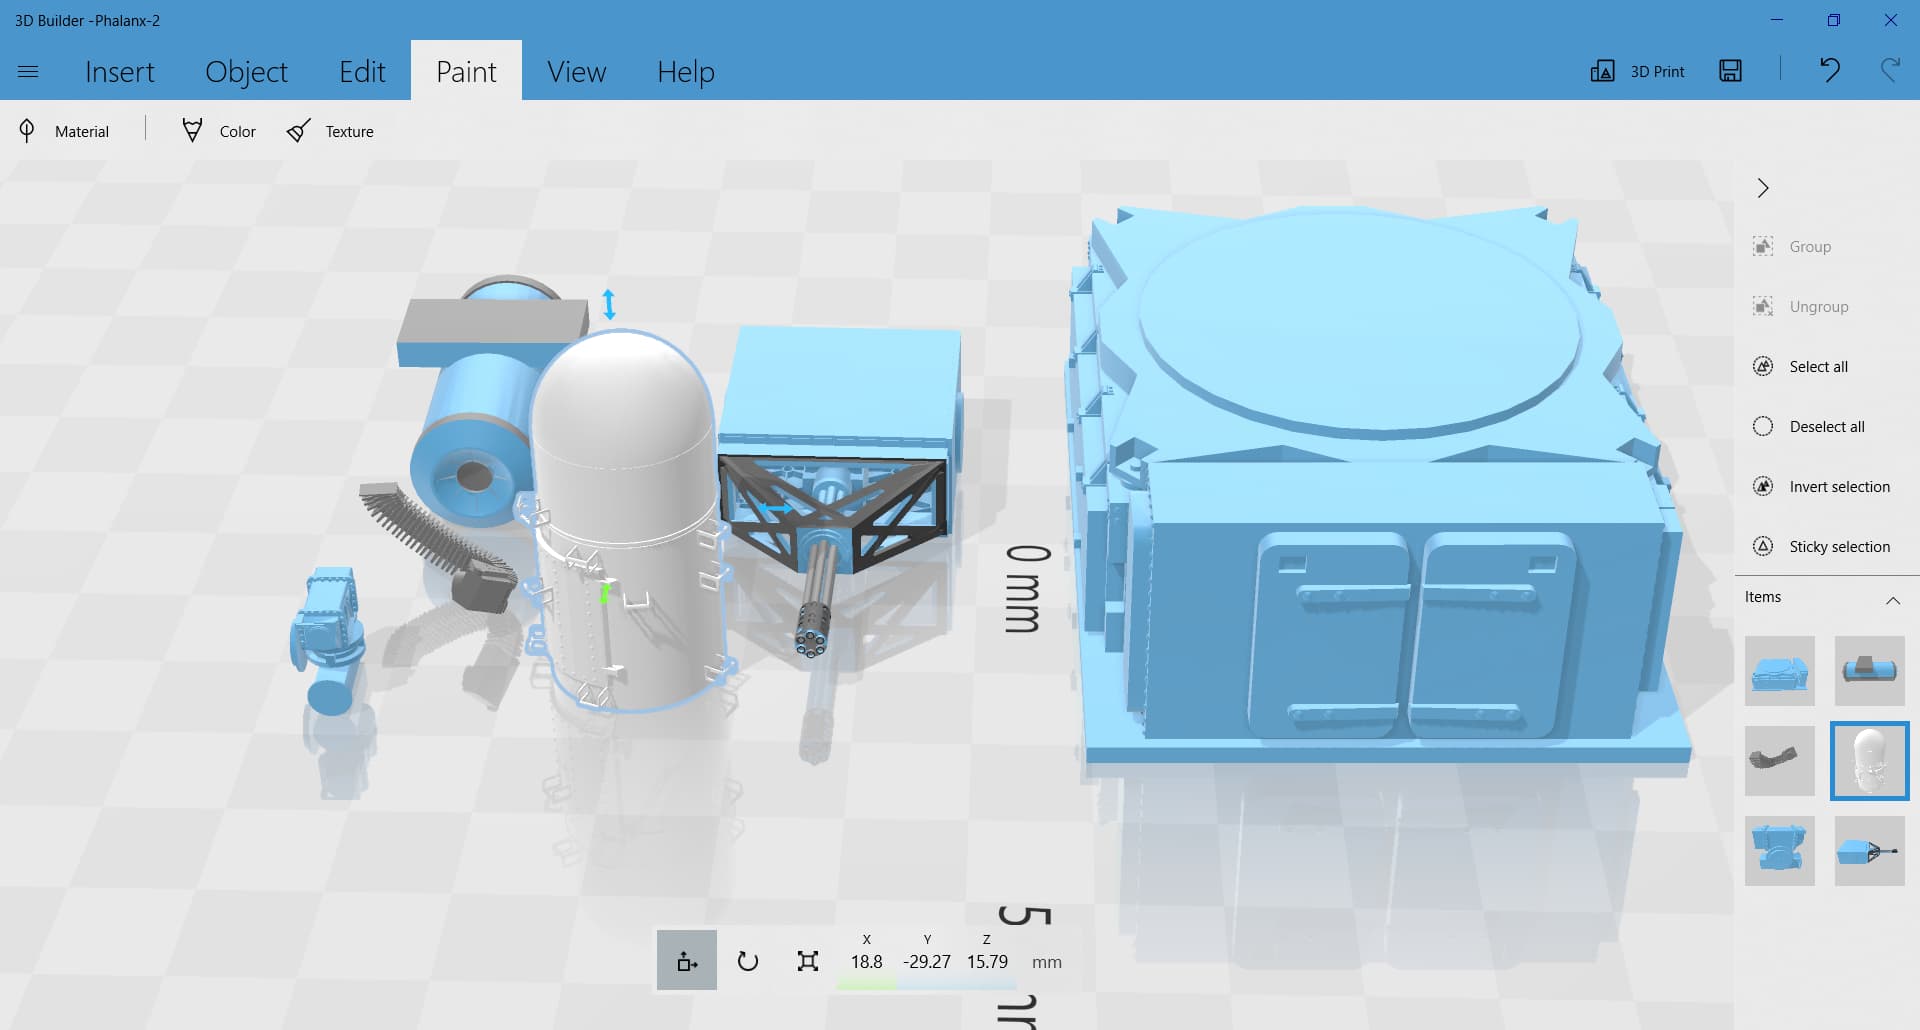Screen dimensions: 1920x1030
Task: Select the Scale mode icon
Action: click(x=808, y=961)
